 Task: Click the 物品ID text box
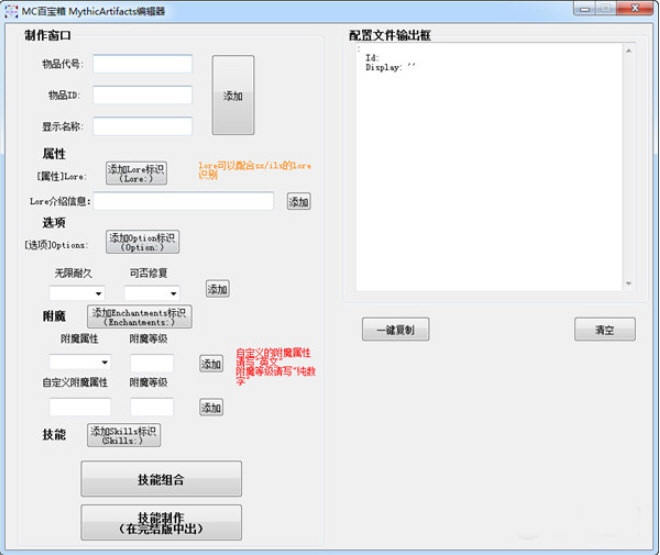pyautogui.click(x=143, y=95)
